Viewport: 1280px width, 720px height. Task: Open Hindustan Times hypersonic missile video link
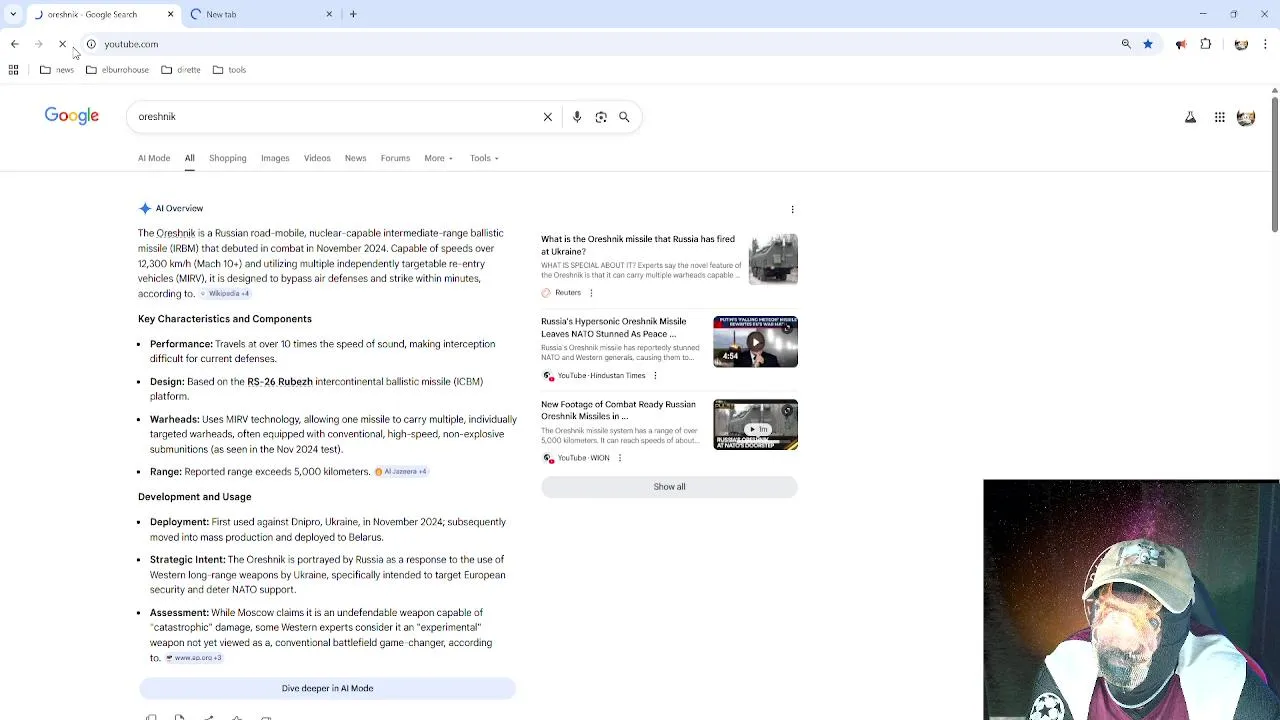(614, 328)
